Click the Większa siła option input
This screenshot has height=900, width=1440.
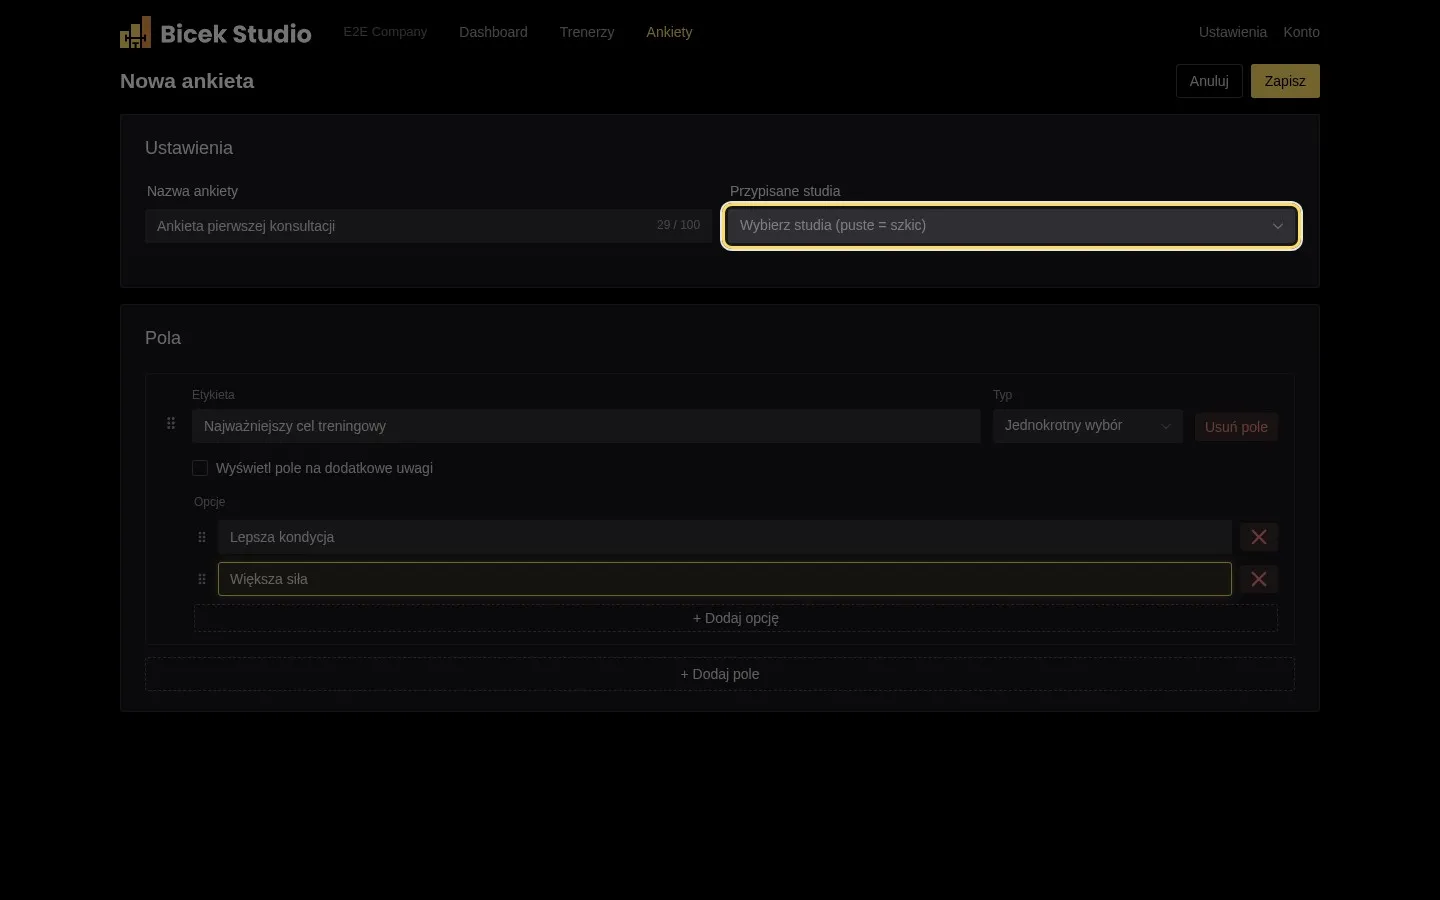(x=725, y=579)
